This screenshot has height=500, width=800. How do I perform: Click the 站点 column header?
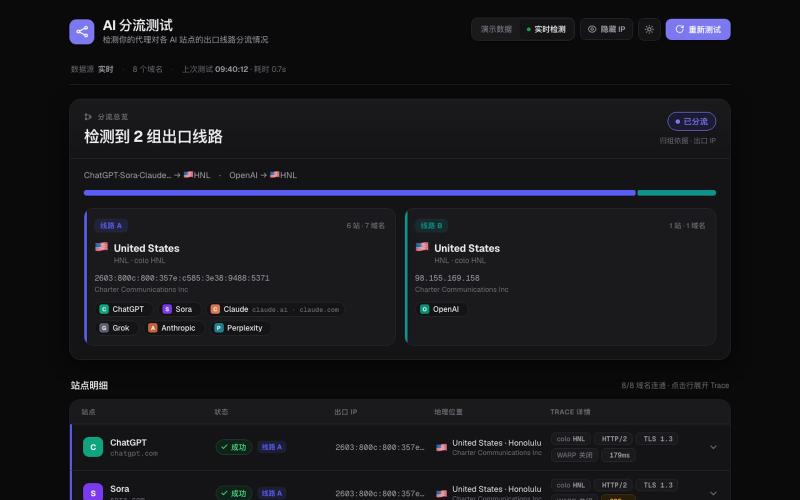pyautogui.click(x=88, y=412)
